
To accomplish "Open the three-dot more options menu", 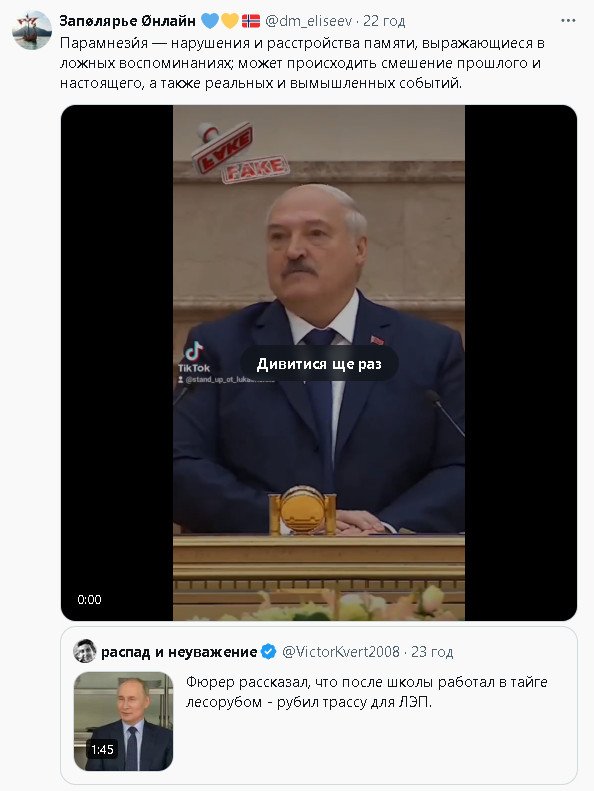I will click(568, 21).
